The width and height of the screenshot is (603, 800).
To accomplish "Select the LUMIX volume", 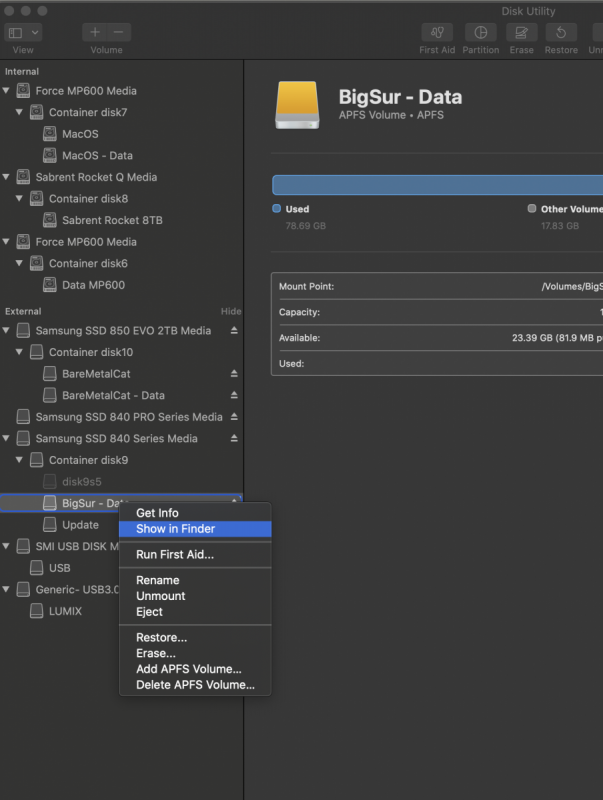I will coord(65,611).
